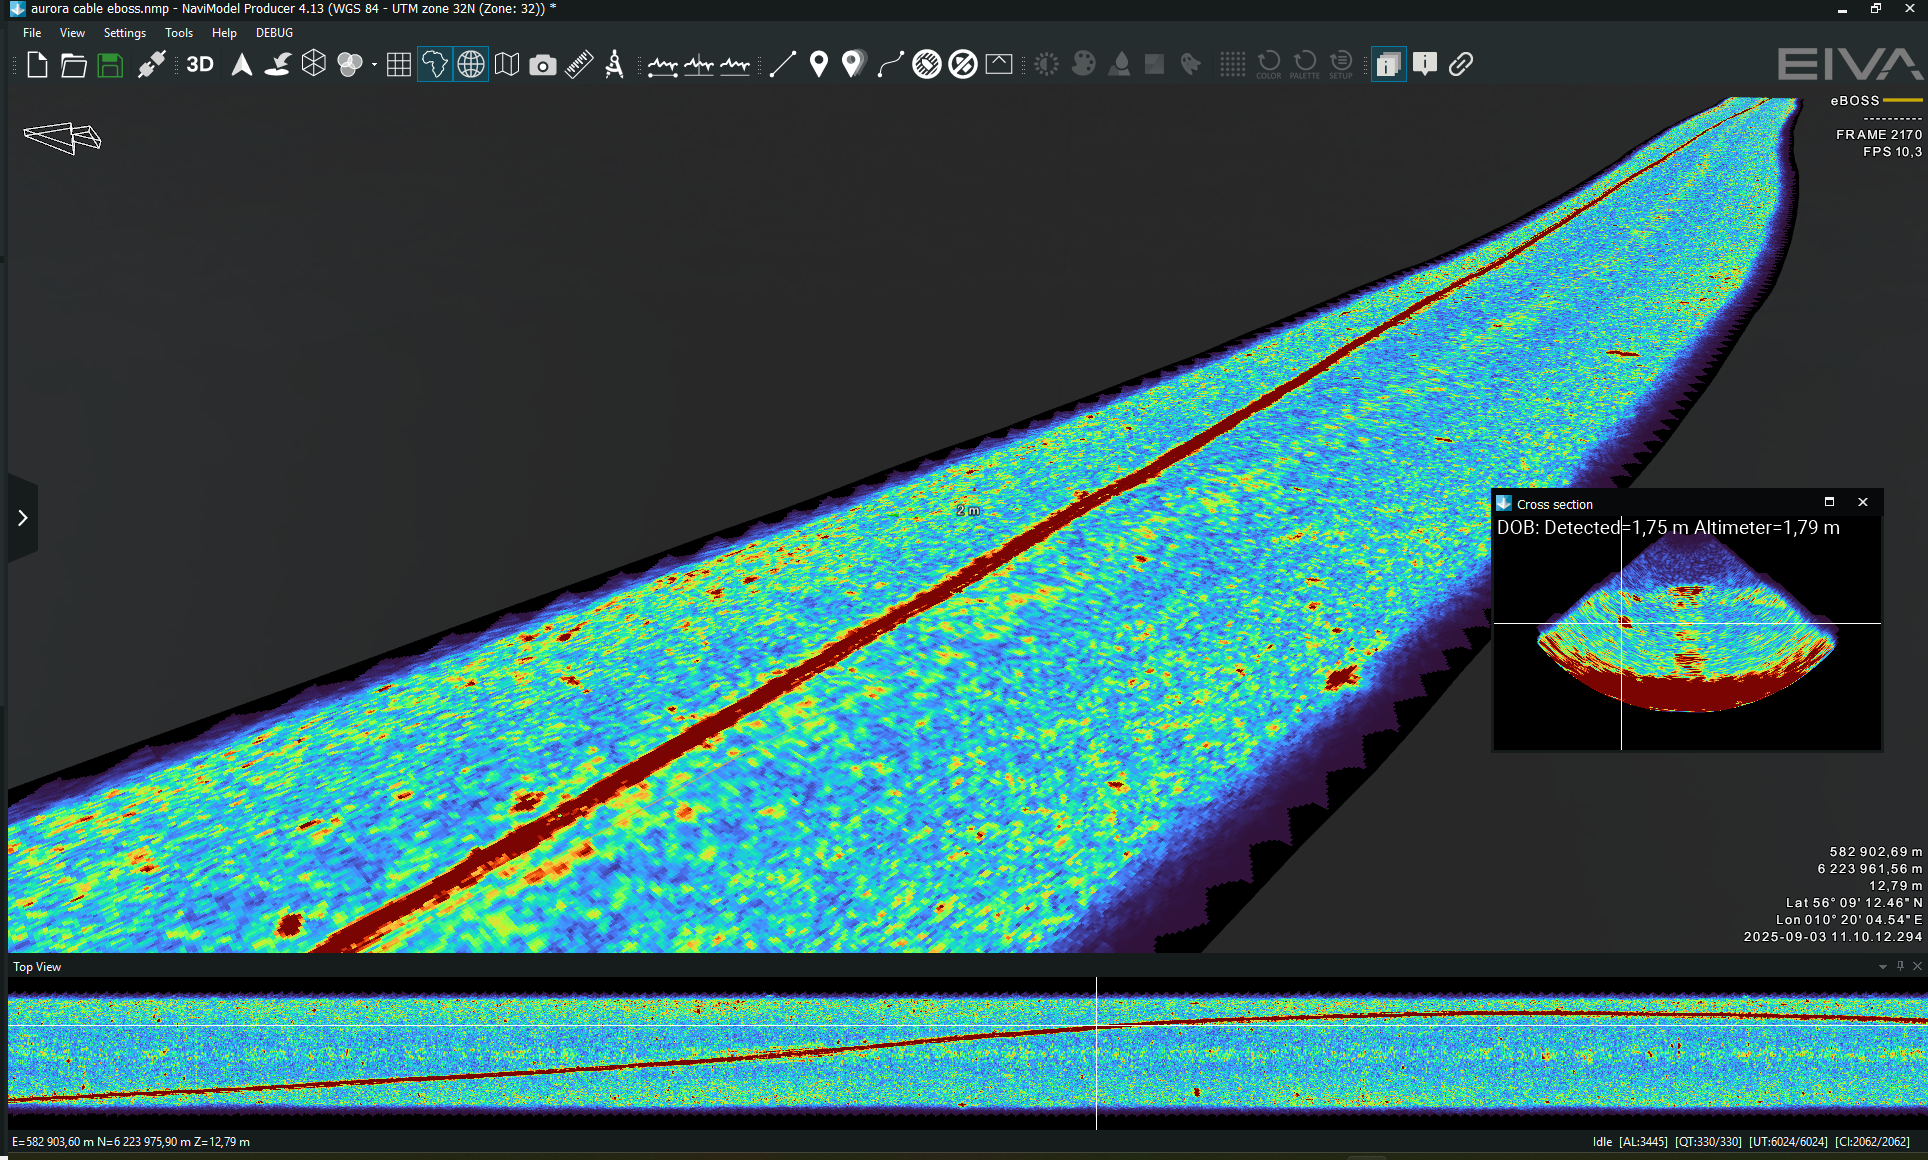This screenshot has width=1928, height=1160.
Task: Click the PALETTE reset button
Action: coord(1305,63)
